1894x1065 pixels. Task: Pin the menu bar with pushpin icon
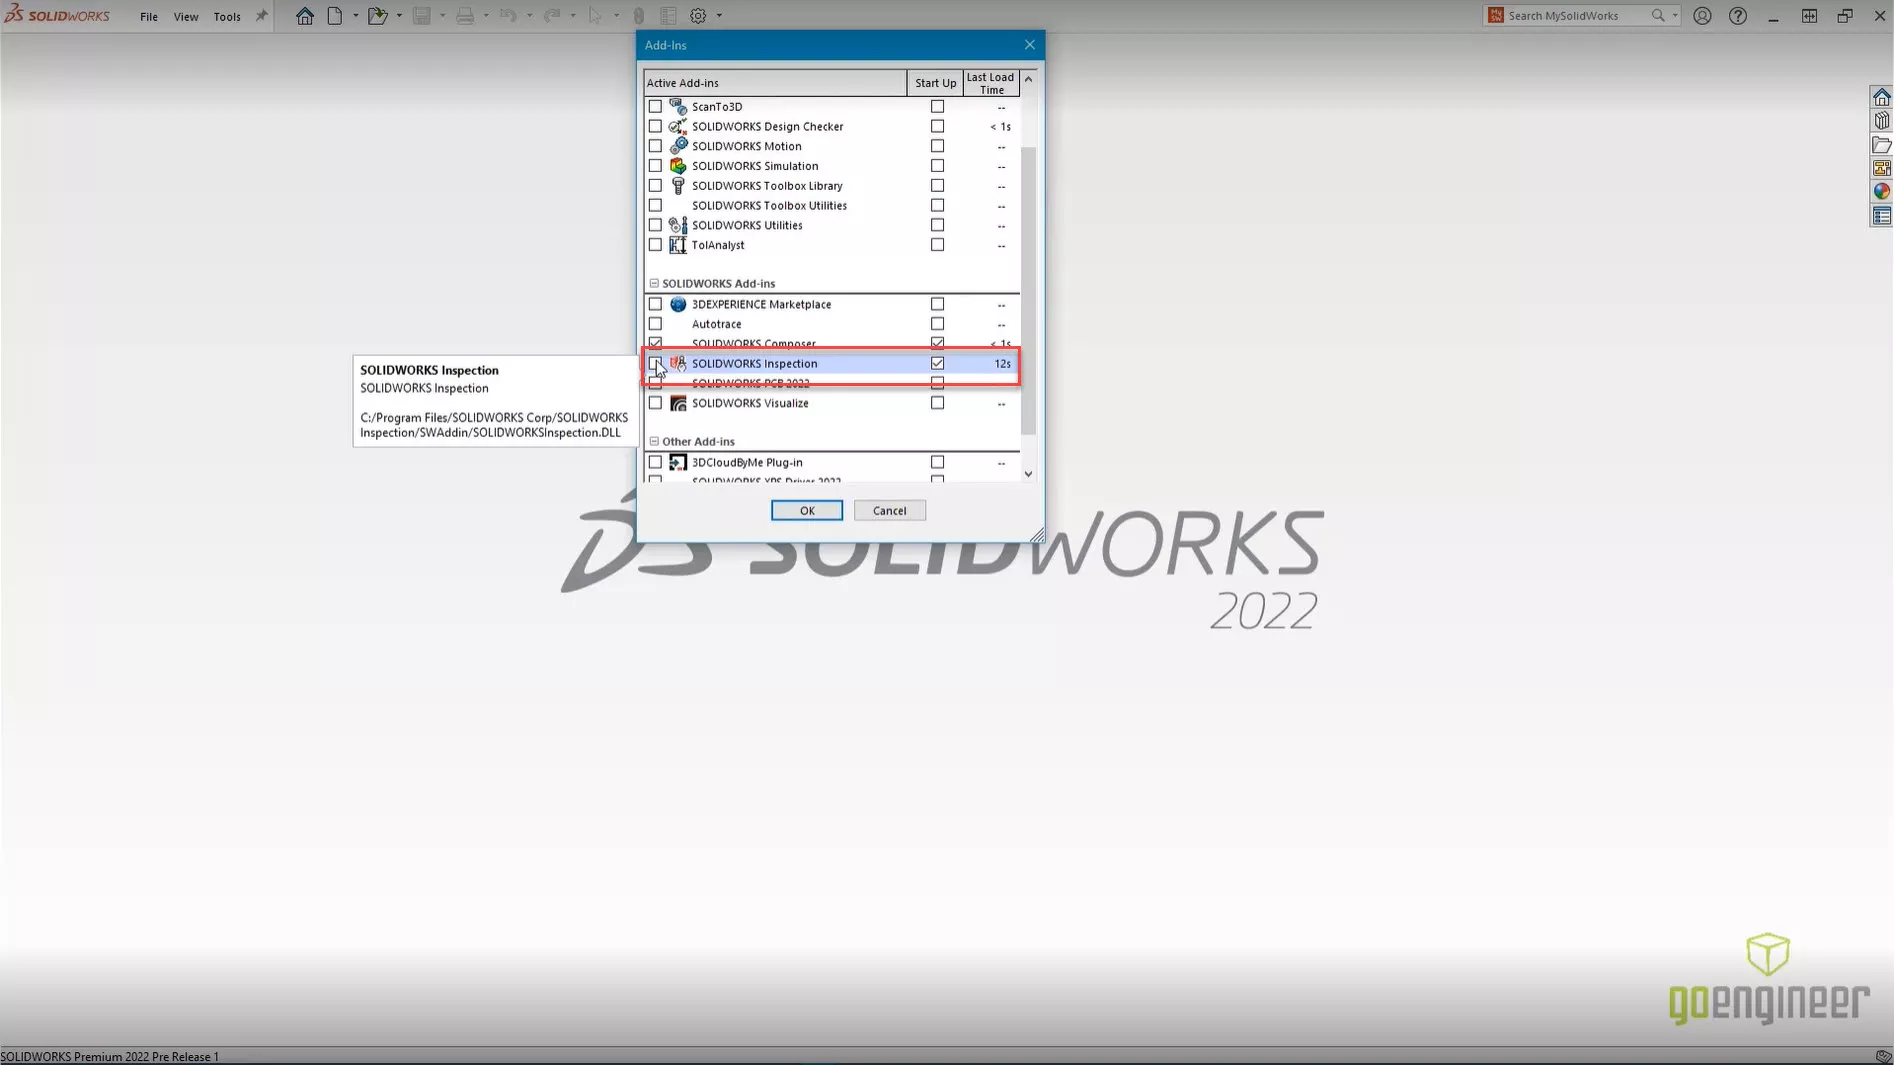pos(262,16)
